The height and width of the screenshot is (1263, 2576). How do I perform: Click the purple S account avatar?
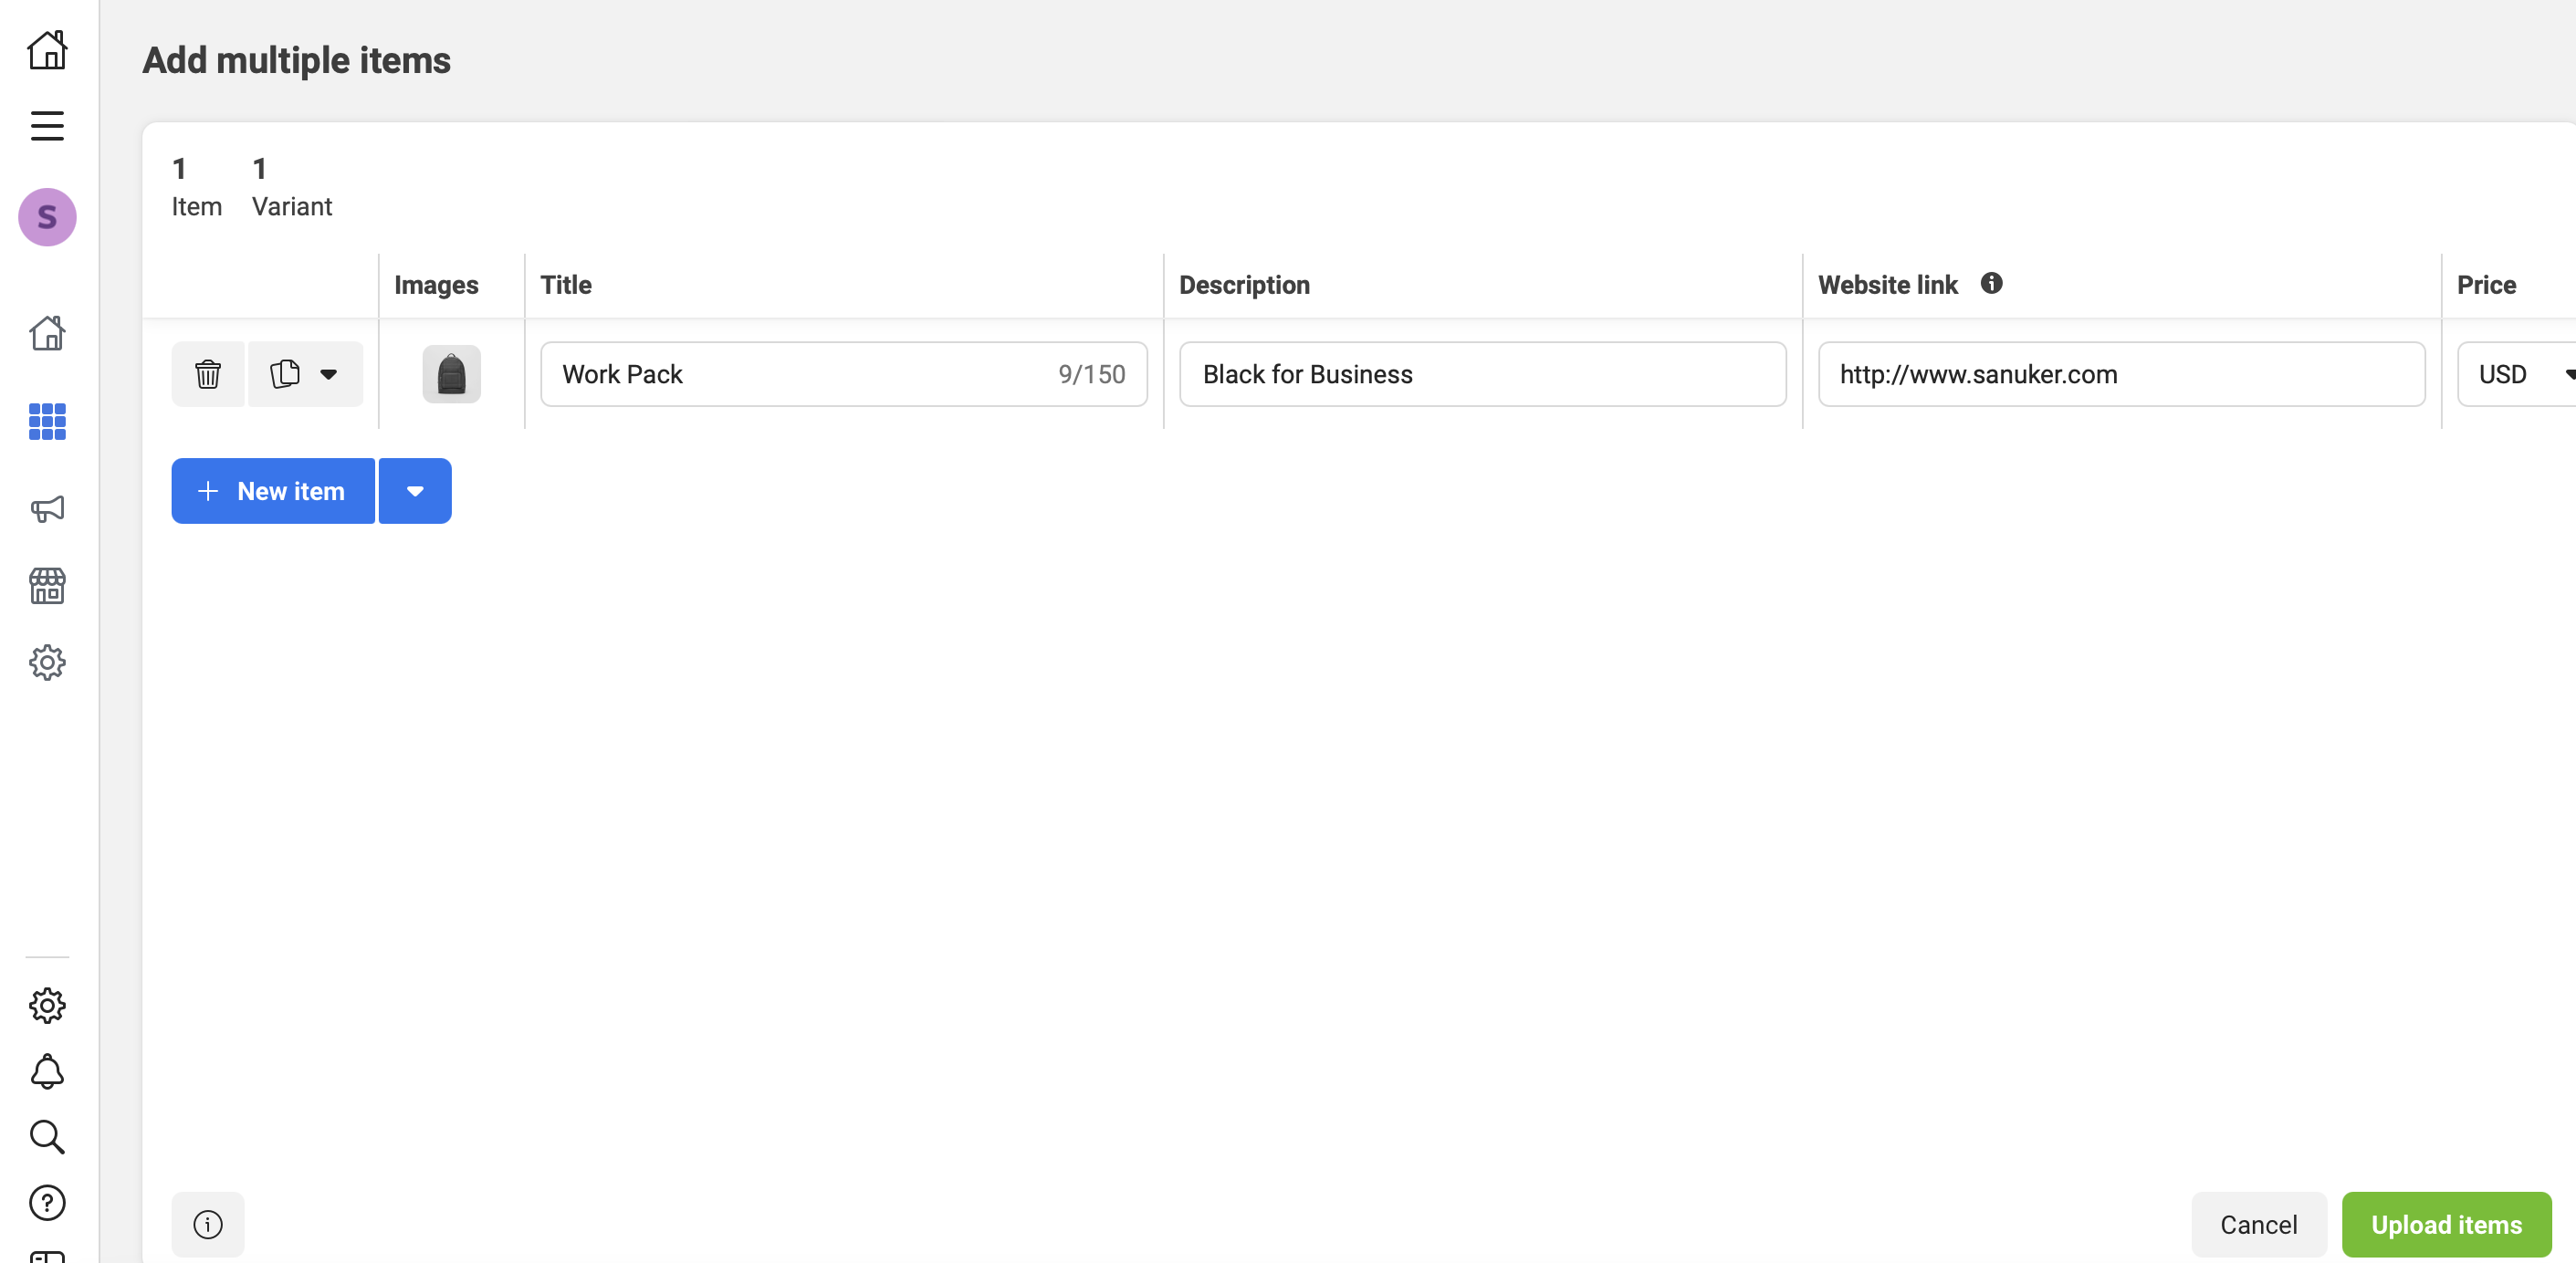point(47,217)
